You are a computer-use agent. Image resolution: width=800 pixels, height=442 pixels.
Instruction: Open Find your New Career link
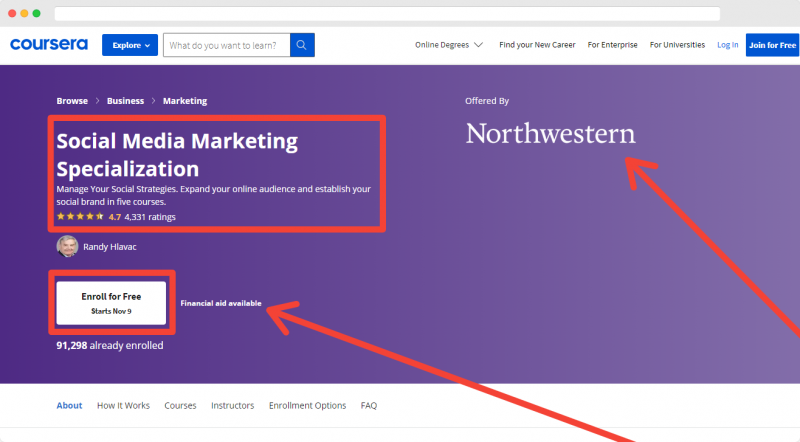(x=537, y=45)
